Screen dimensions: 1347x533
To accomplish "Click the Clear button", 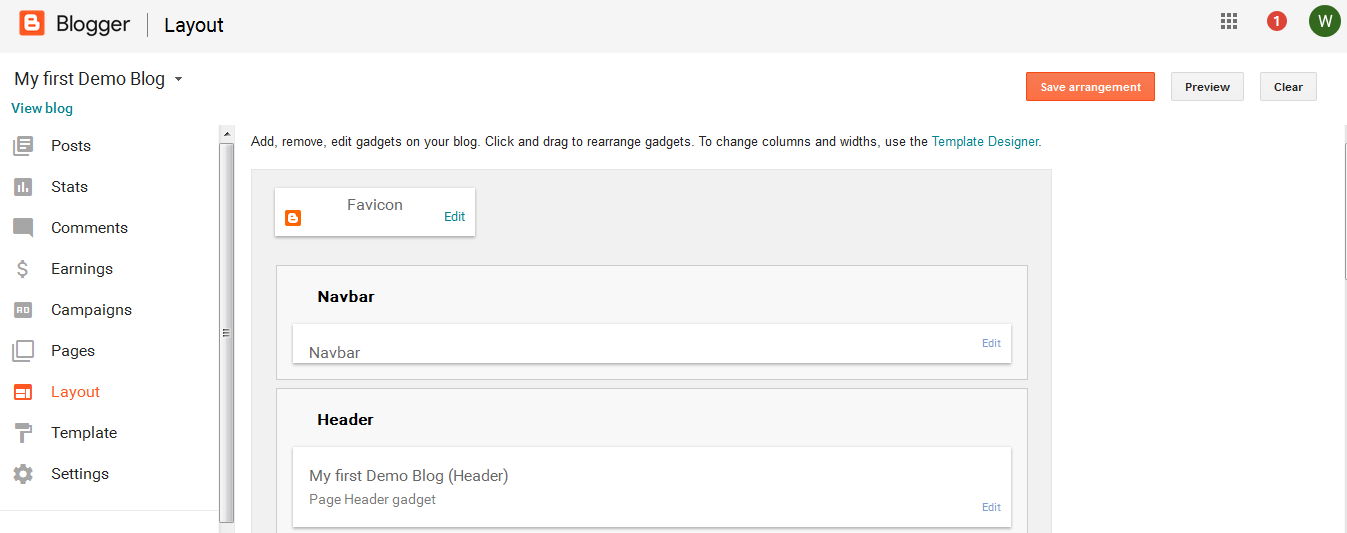I will [1288, 87].
